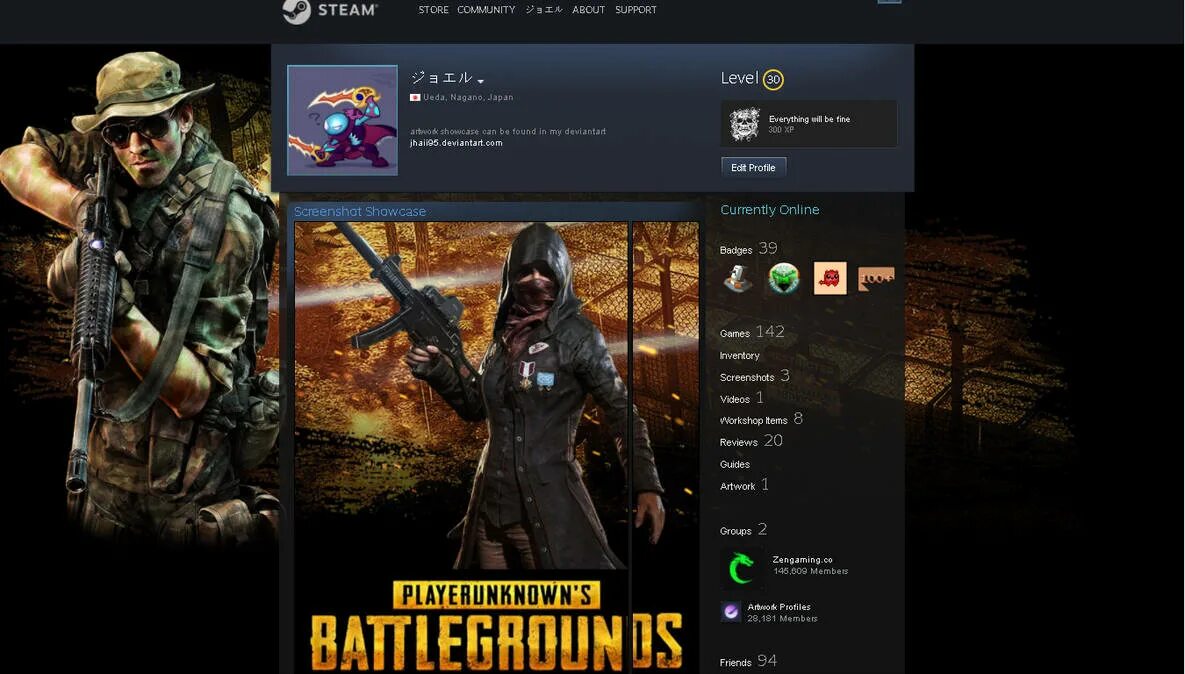Open the STORE menu
The image size is (1185, 674).
click(x=433, y=10)
